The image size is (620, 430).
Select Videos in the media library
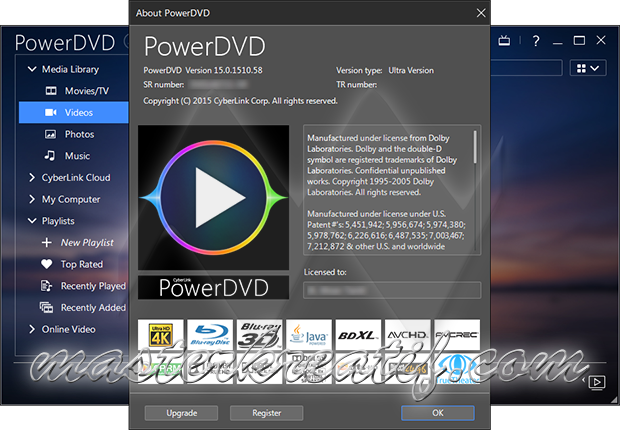[74, 112]
